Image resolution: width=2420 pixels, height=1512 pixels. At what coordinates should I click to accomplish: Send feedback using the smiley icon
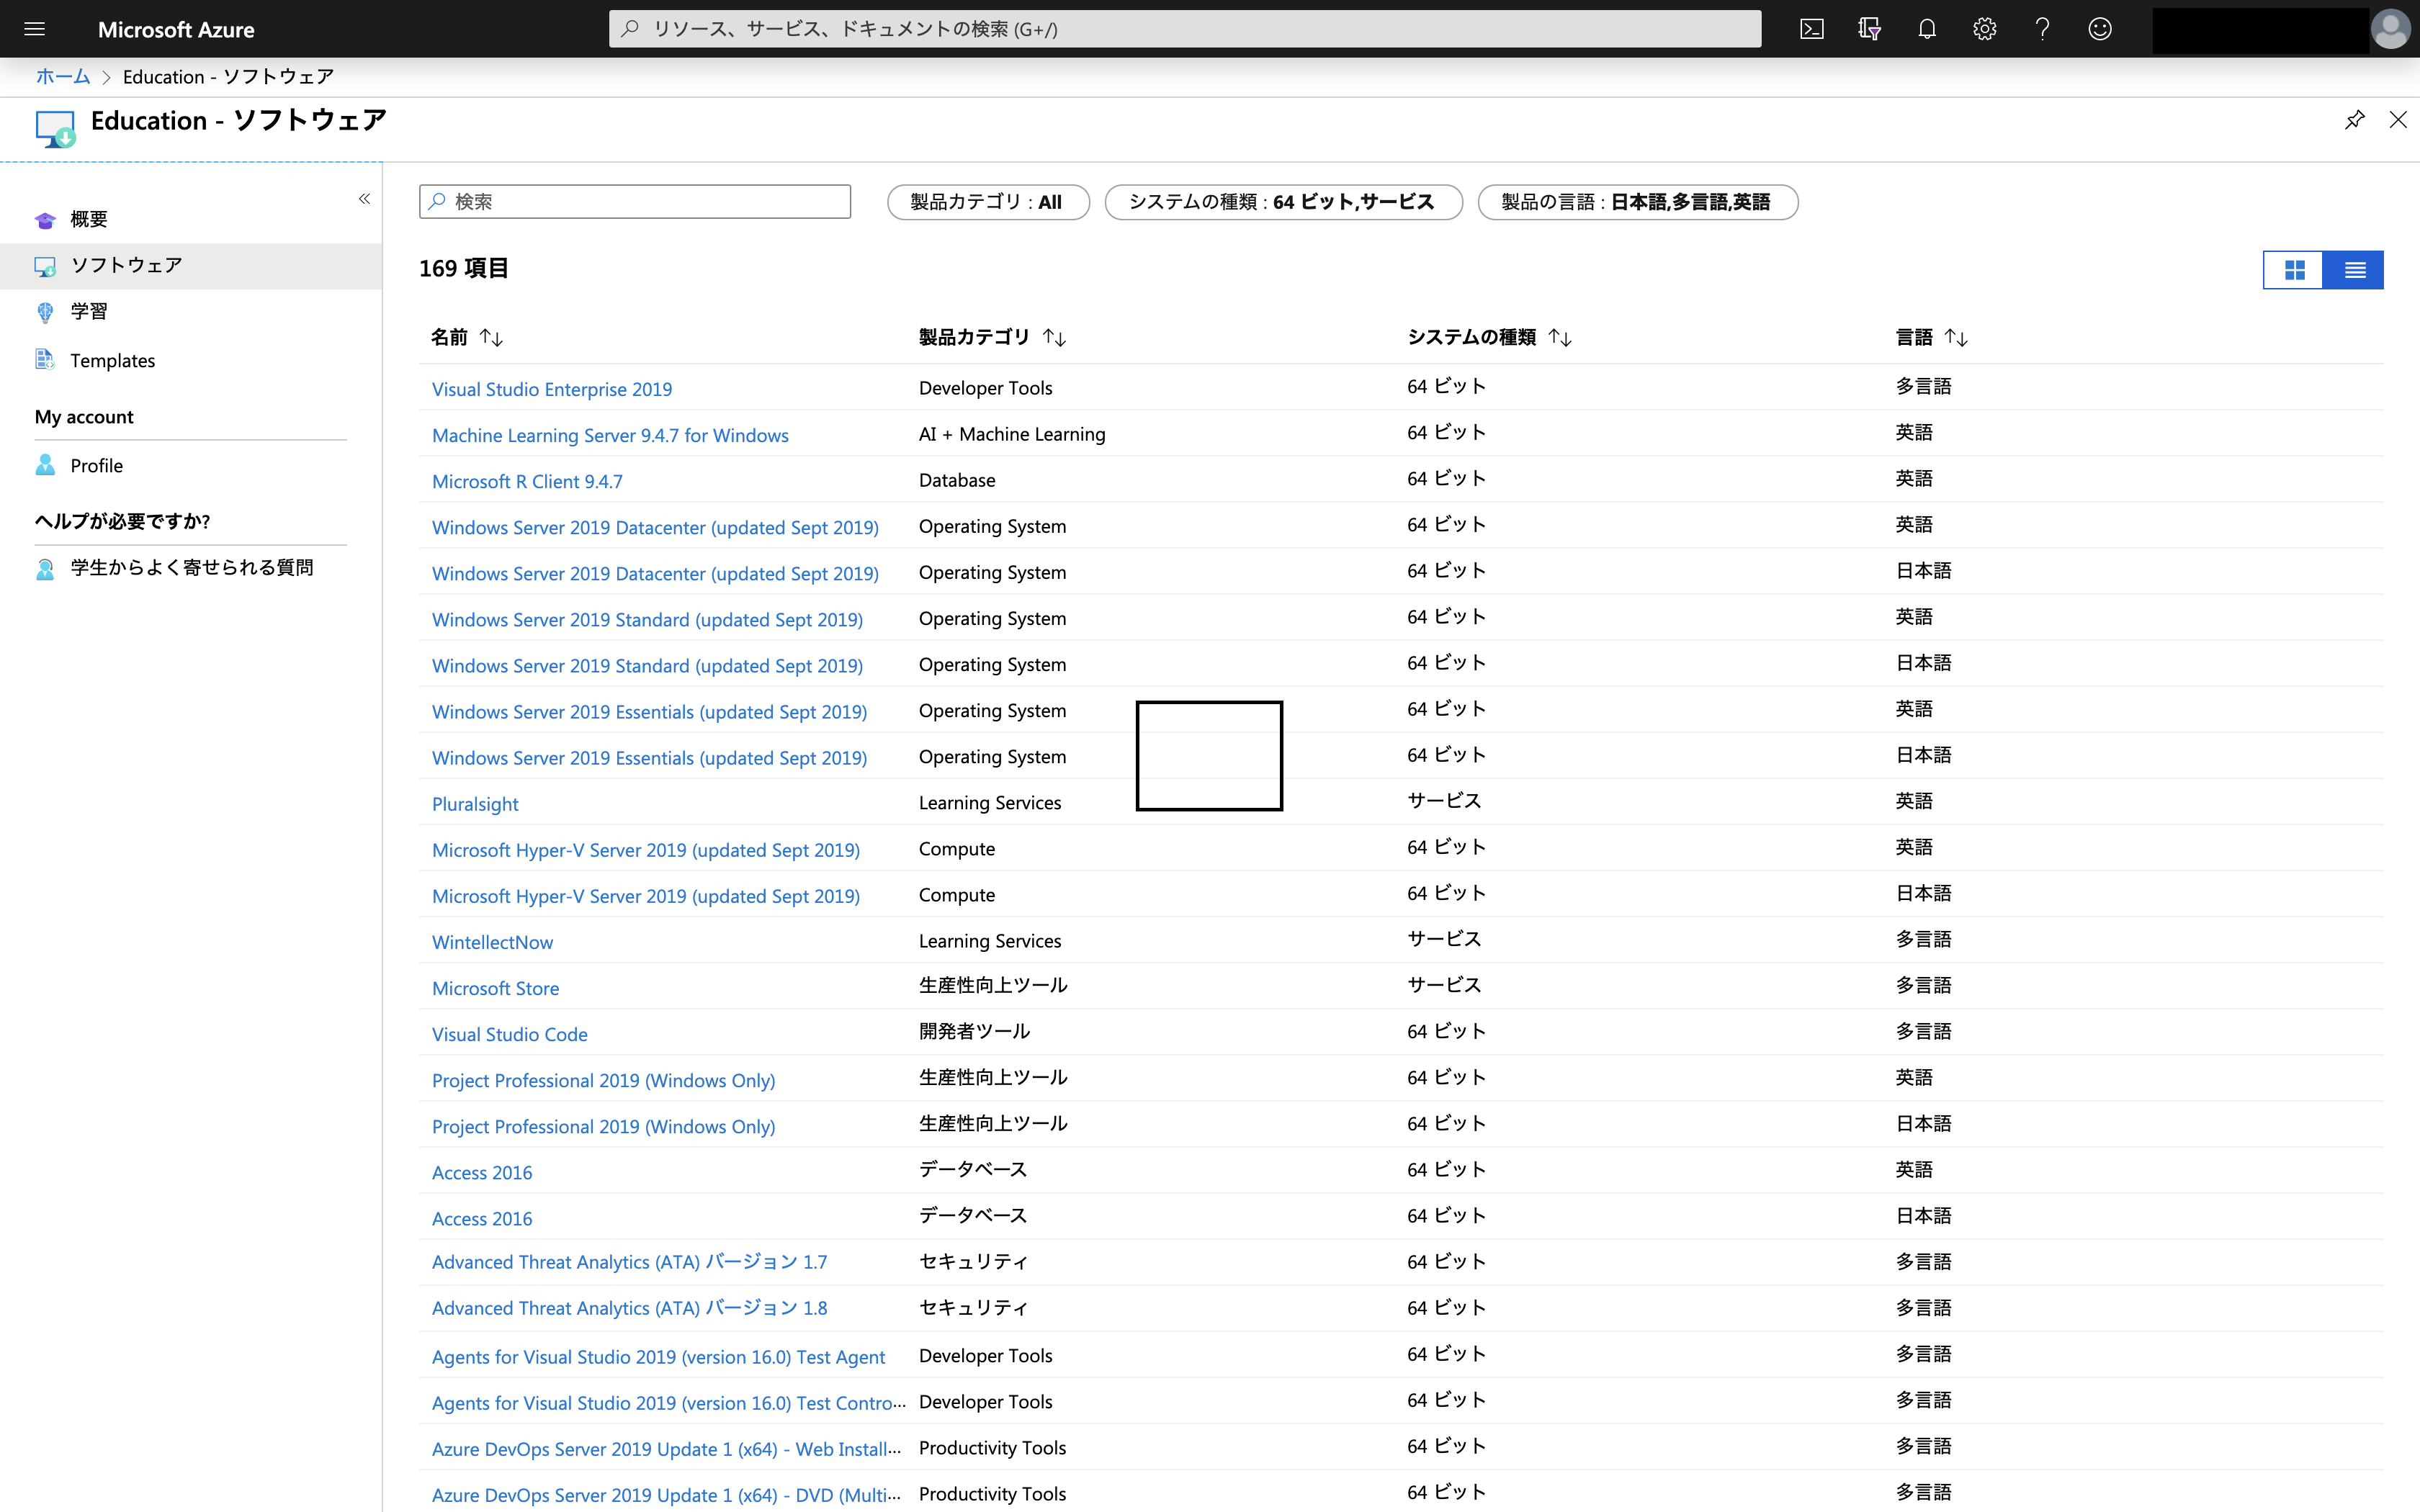[x=2100, y=28]
